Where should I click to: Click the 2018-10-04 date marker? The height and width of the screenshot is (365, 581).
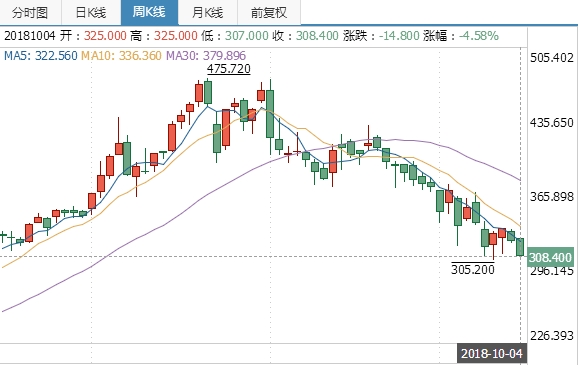[492, 354]
